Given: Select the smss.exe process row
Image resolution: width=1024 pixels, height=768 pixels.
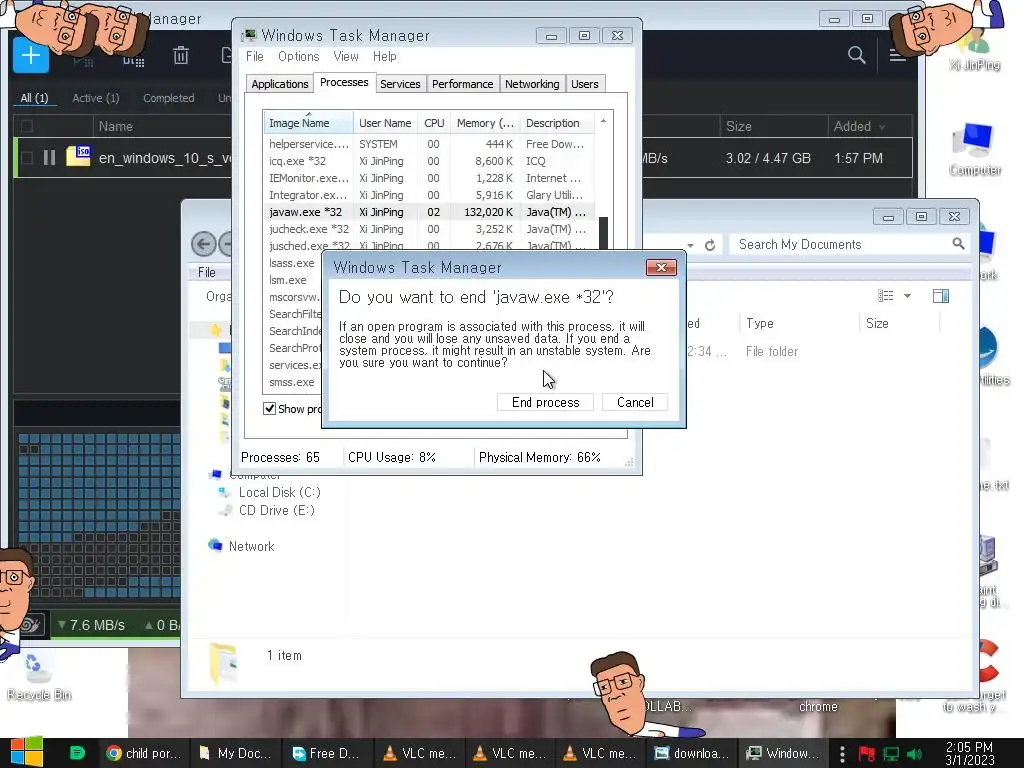Looking at the screenshot, I should pyautogui.click(x=292, y=382).
